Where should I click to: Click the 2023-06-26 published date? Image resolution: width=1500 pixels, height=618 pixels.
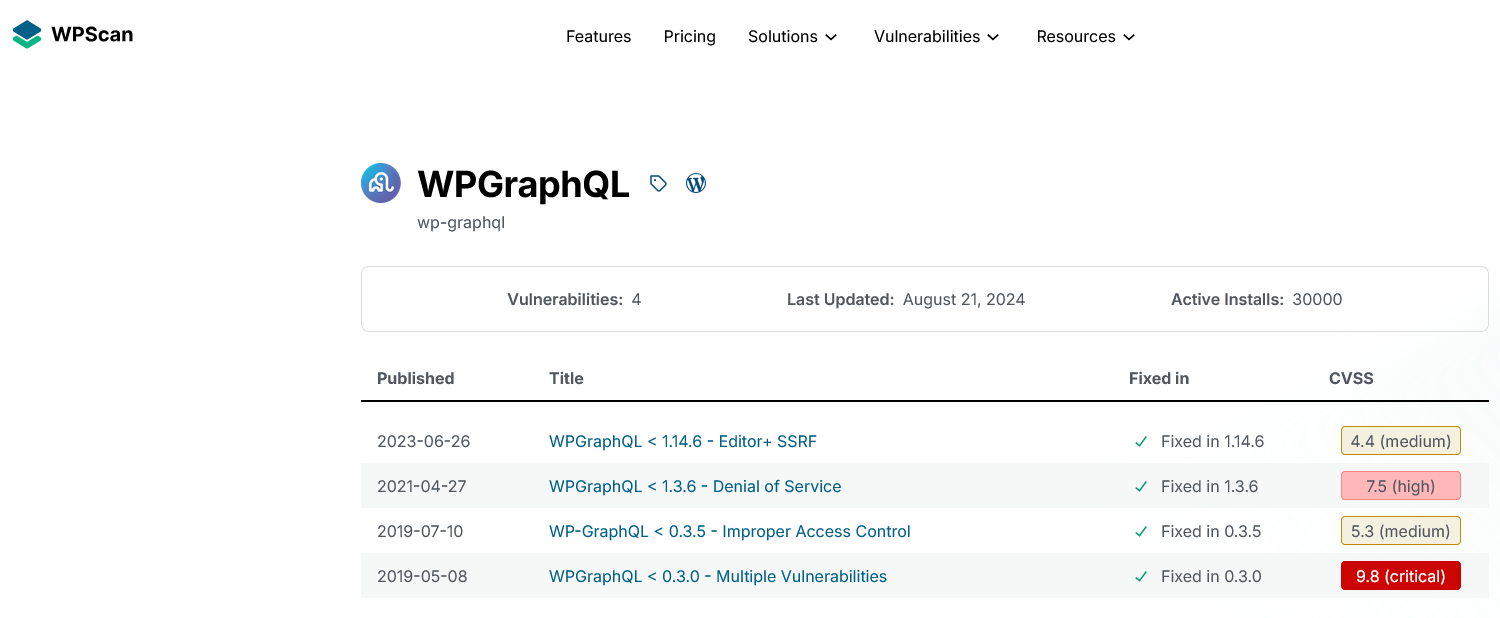click(423, 441)
